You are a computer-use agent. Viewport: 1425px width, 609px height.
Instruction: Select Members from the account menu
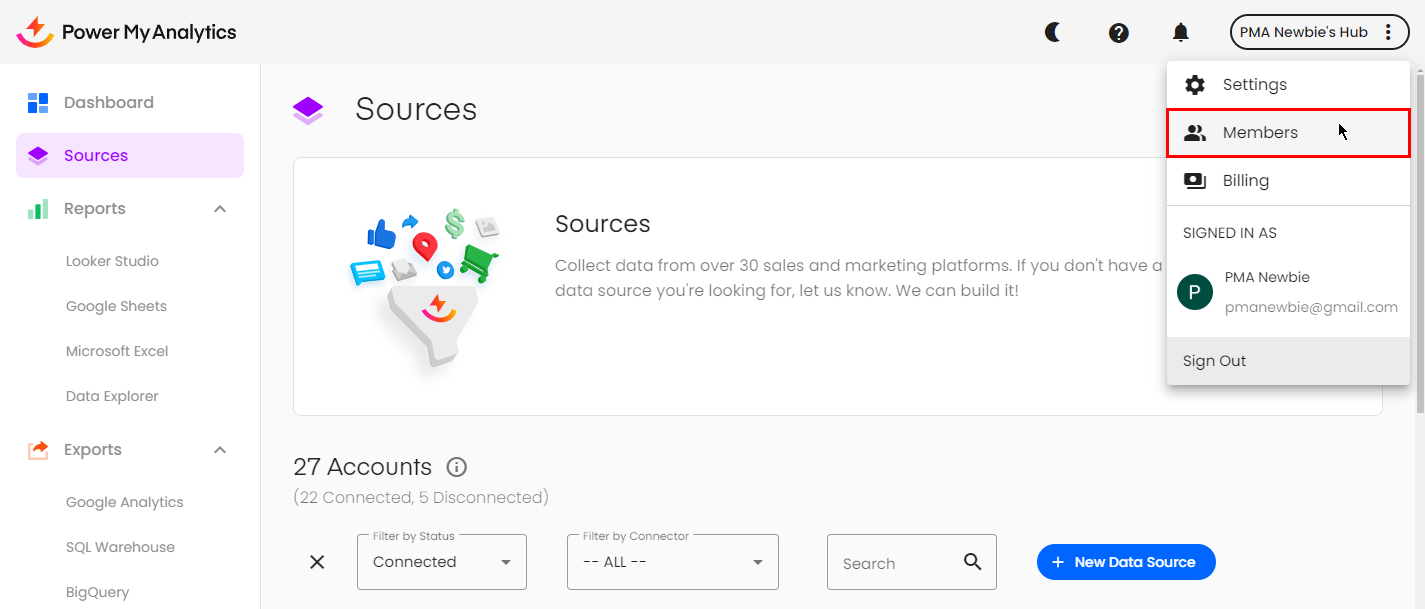(1260, 133)
